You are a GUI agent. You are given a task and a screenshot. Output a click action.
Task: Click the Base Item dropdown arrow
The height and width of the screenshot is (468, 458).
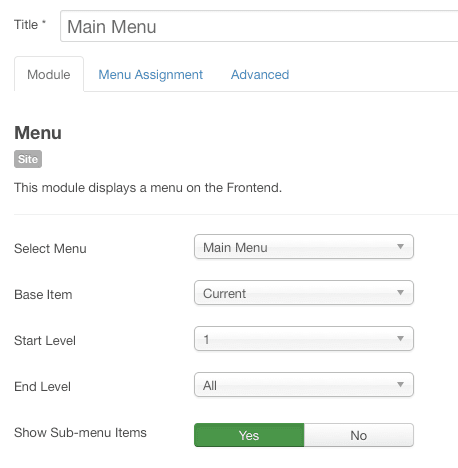click(x=400, y=293)
